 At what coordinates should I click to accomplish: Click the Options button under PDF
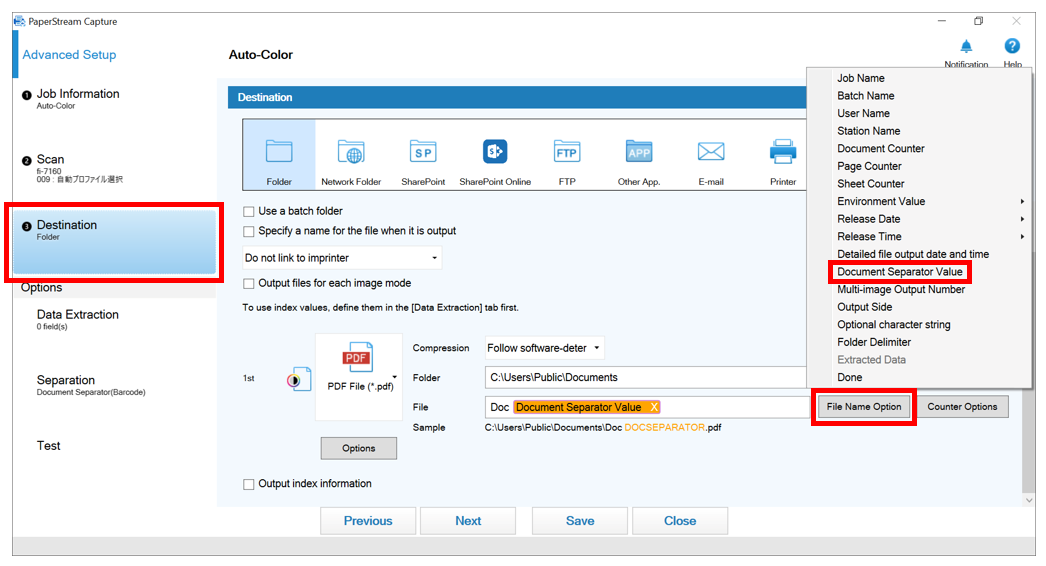tap(358, 449)
